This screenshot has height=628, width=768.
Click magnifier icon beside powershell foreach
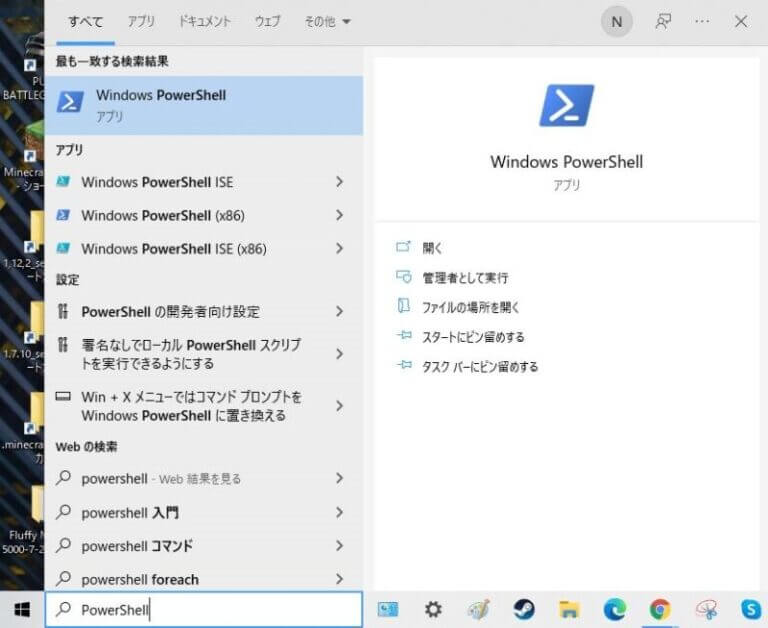coord(63,579)
